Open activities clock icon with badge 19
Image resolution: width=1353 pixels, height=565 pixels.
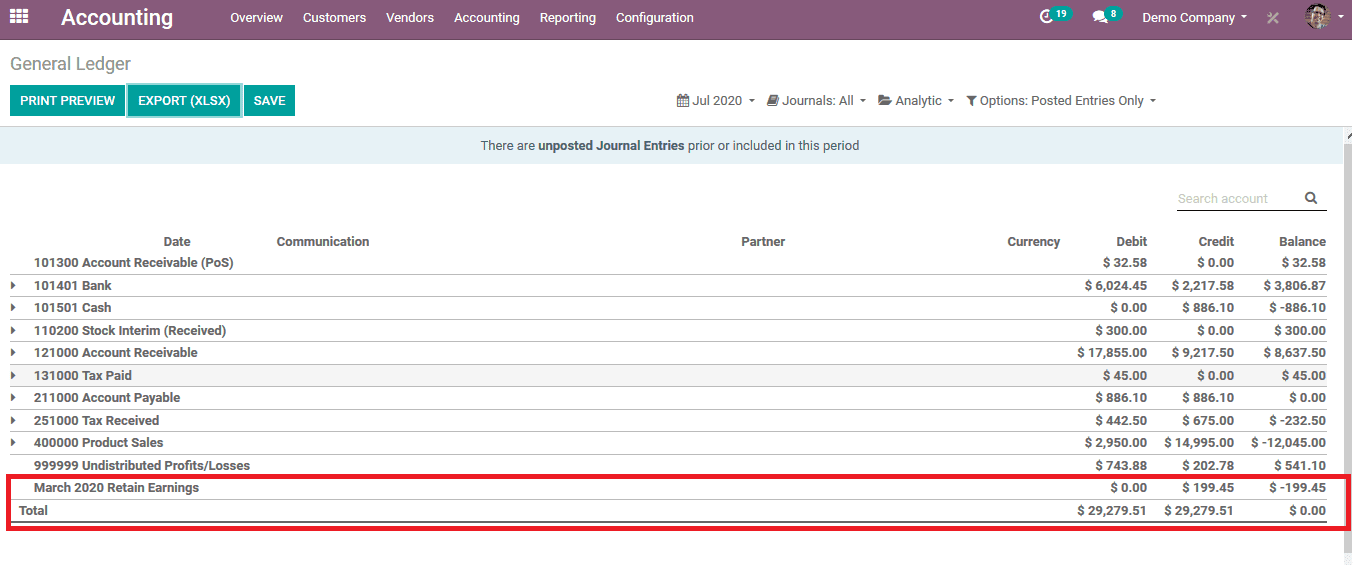pos(1054,16)
